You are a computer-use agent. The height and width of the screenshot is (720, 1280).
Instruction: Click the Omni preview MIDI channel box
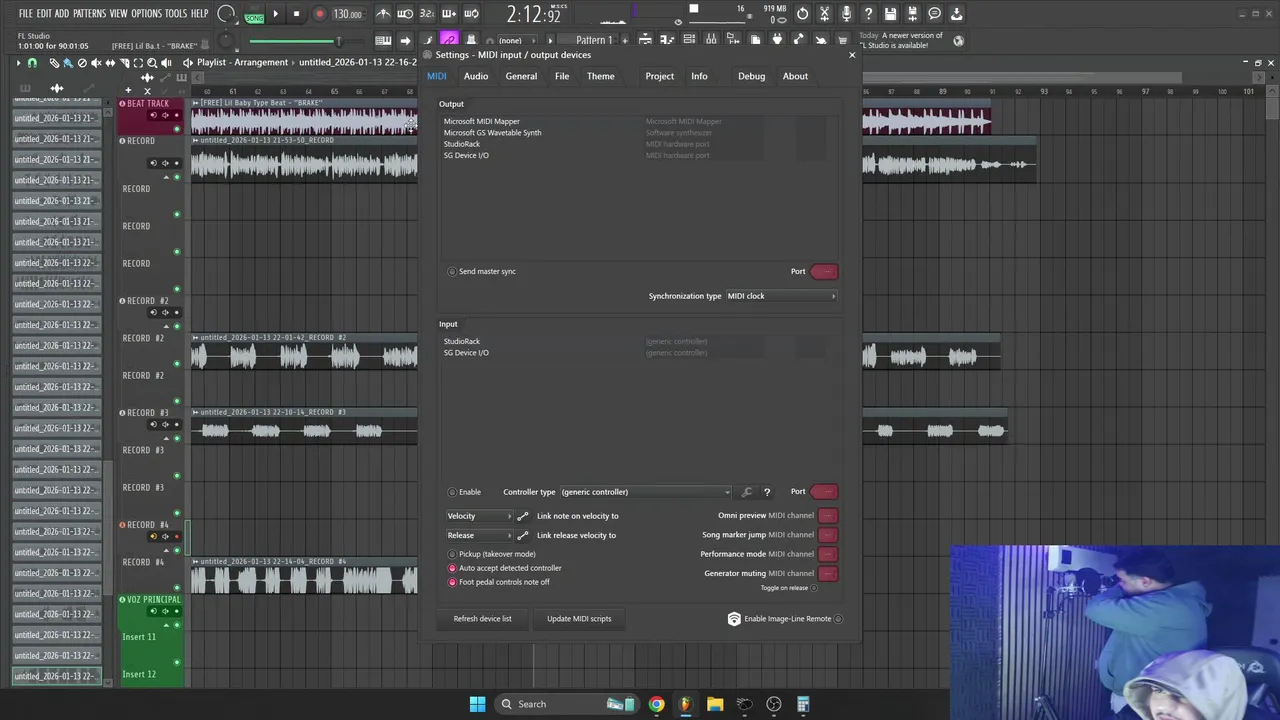828,516
